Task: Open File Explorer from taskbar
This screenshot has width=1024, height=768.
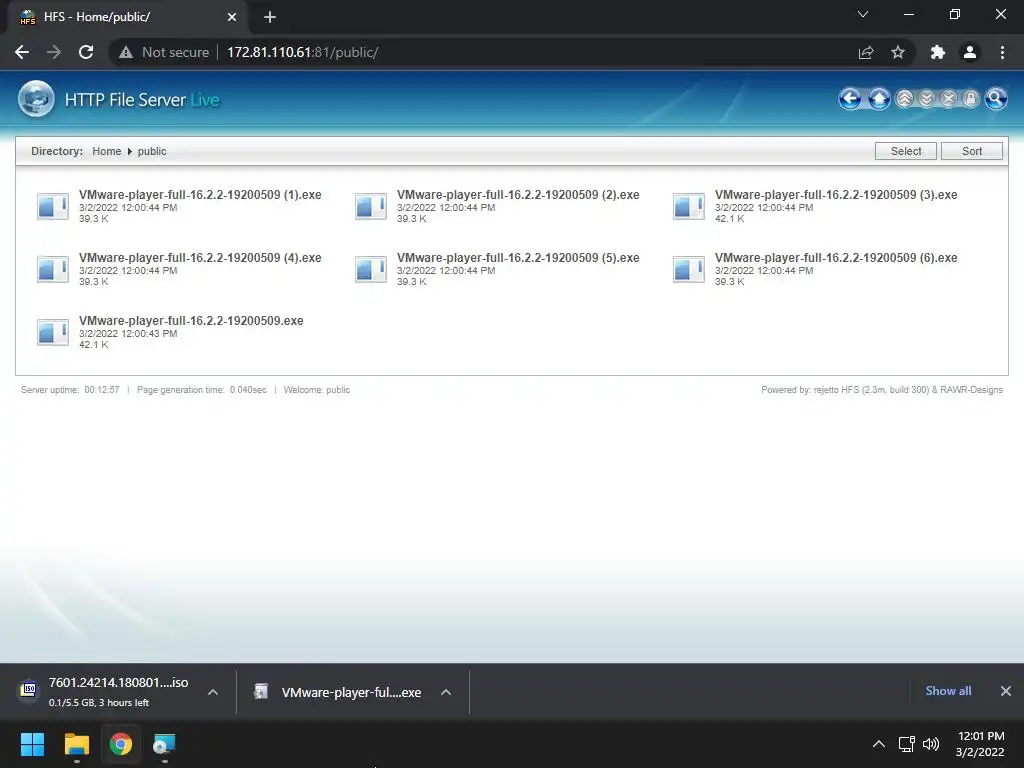Action: (x=76, y=744)
